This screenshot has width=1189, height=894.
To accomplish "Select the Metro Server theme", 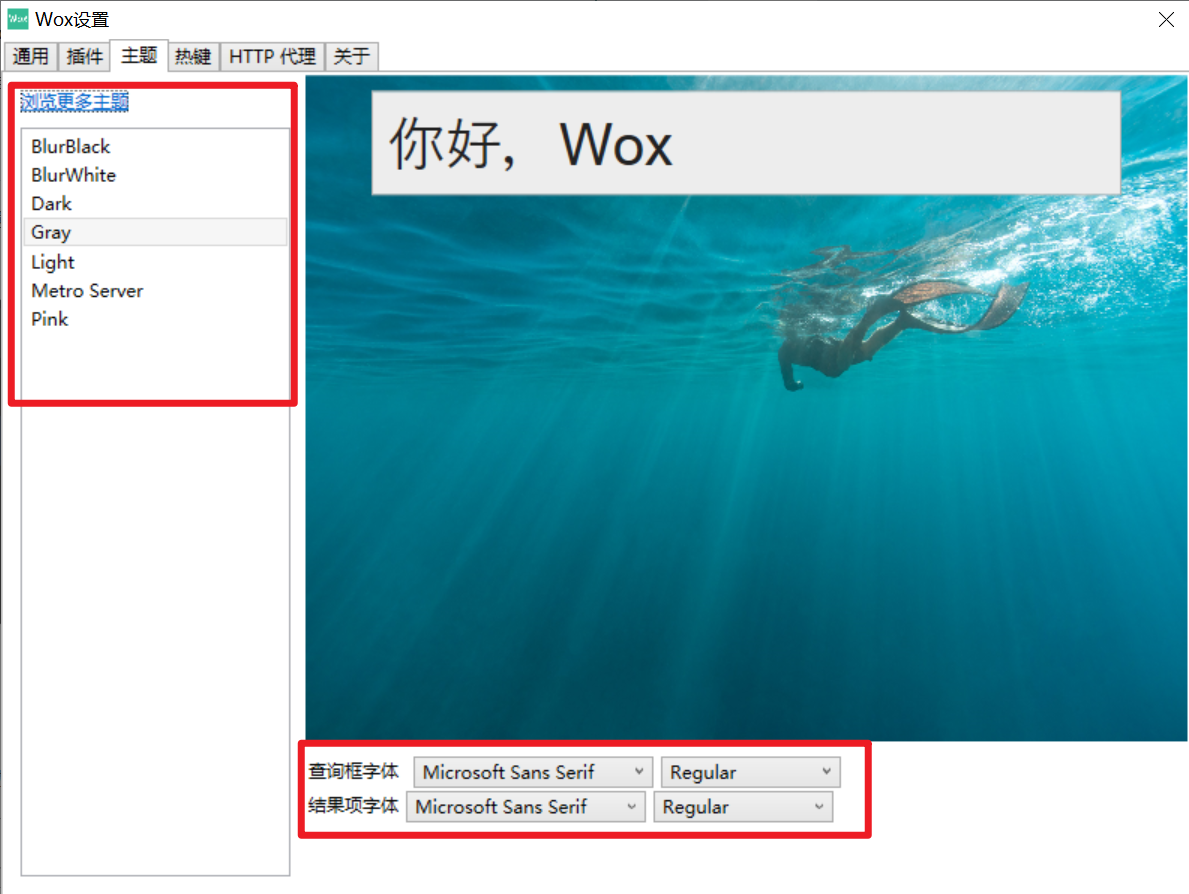I will coord(87,290).
